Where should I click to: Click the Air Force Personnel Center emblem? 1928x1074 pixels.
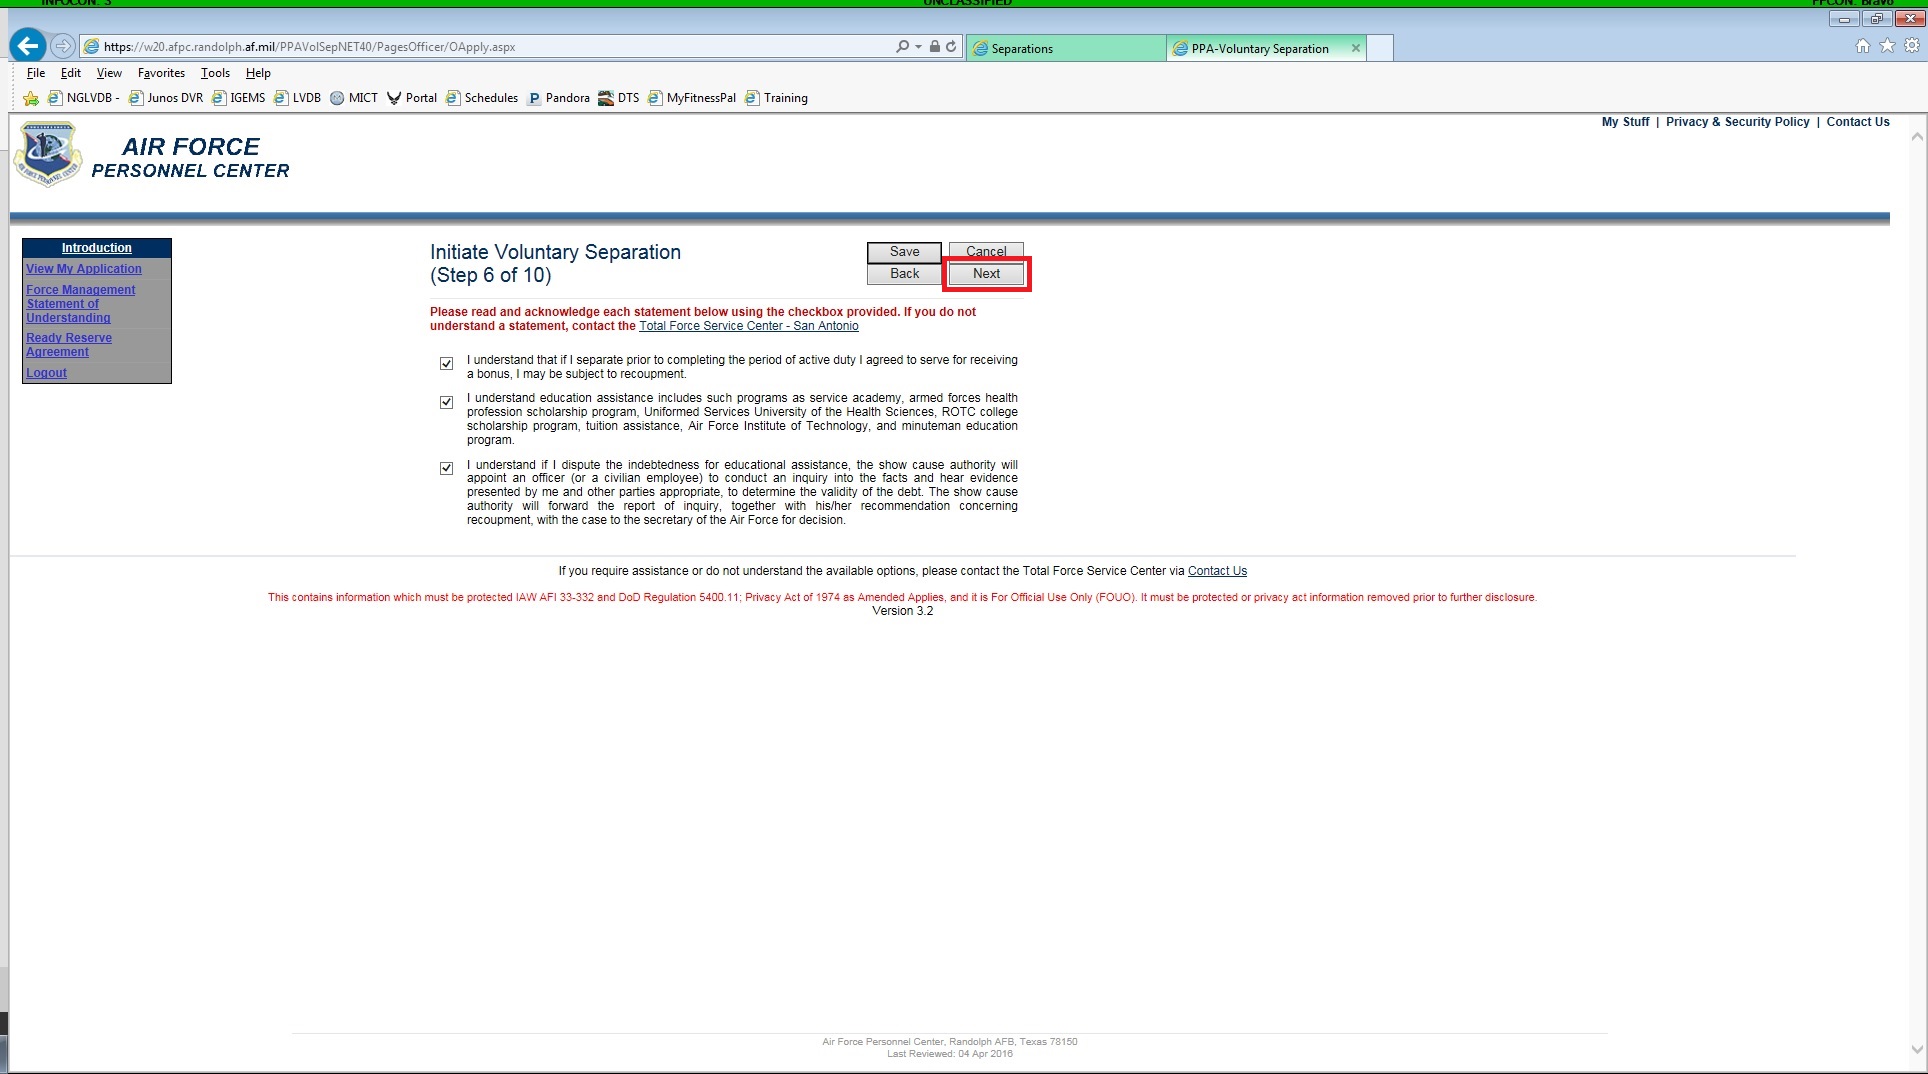click(x=47, y=154)
